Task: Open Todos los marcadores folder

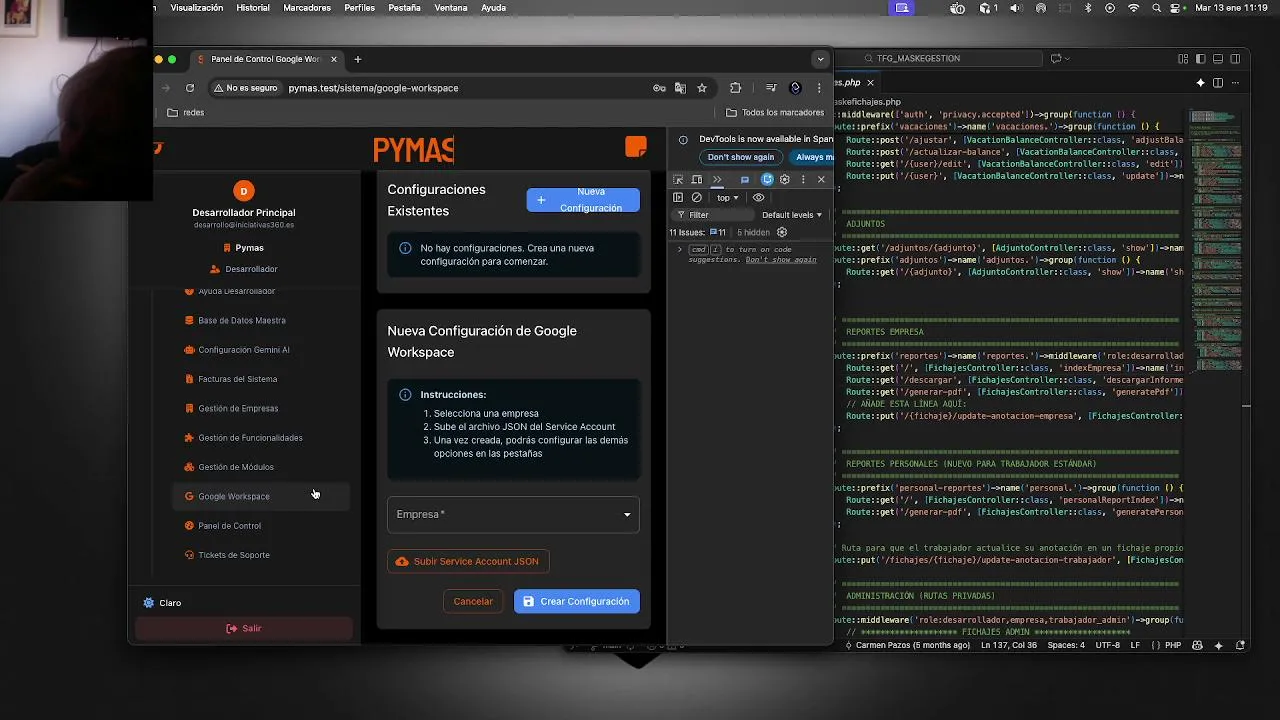Action: point(775,113)
